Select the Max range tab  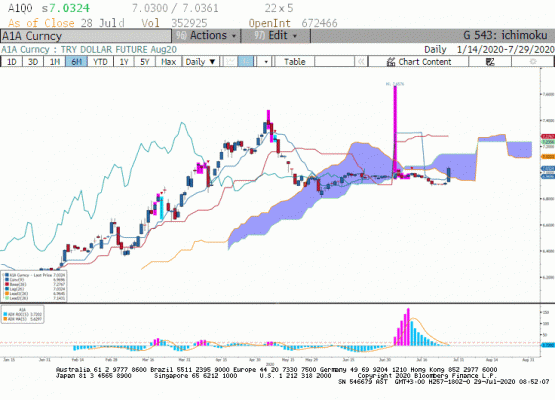coord(168,62)
